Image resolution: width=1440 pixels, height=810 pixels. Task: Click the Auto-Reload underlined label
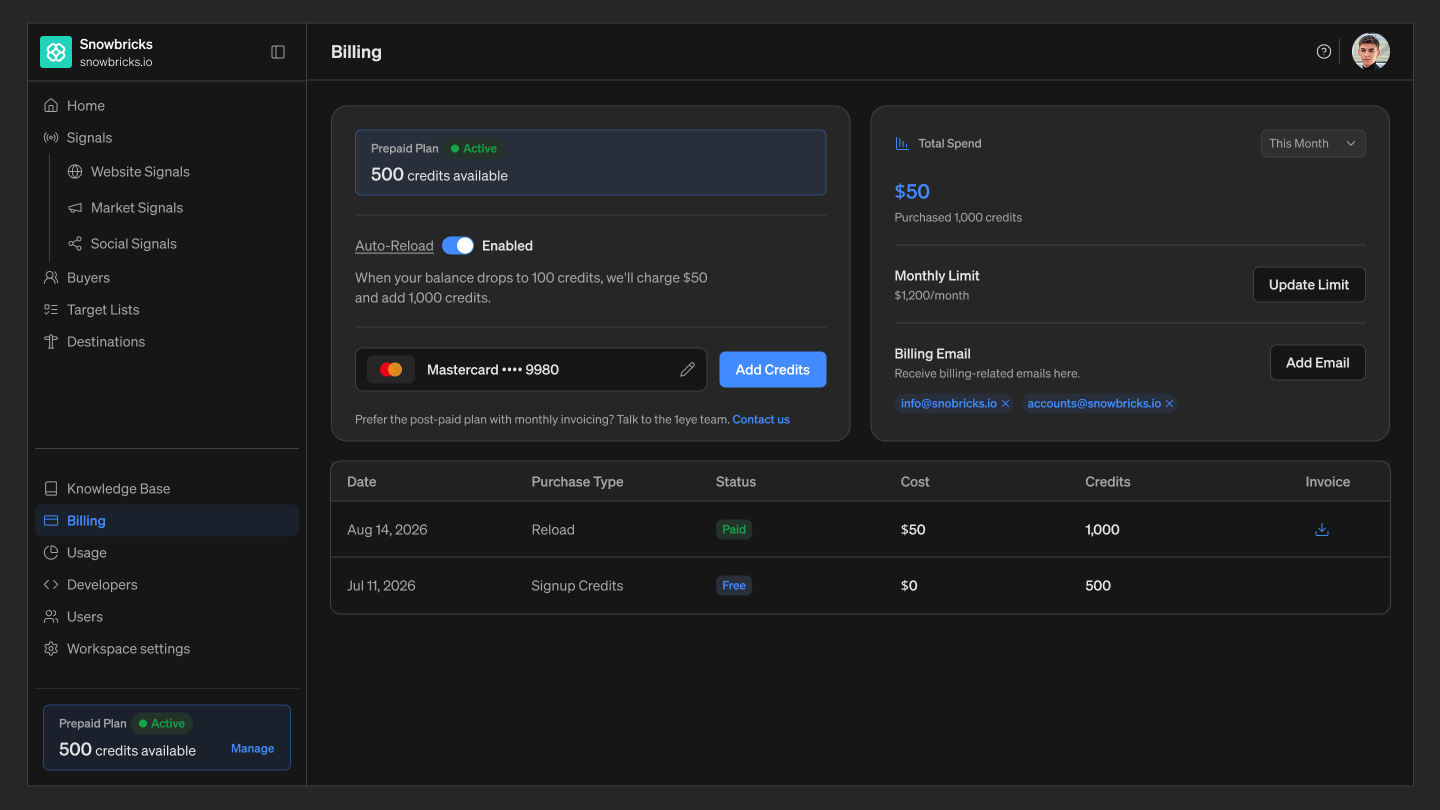click(394, 246)
